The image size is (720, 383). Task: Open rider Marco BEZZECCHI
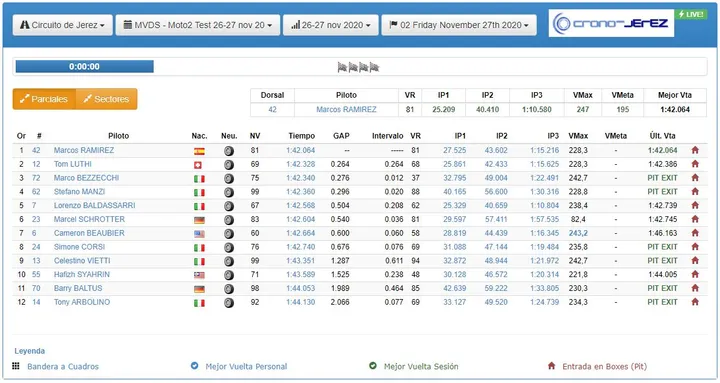click(86, 178)
